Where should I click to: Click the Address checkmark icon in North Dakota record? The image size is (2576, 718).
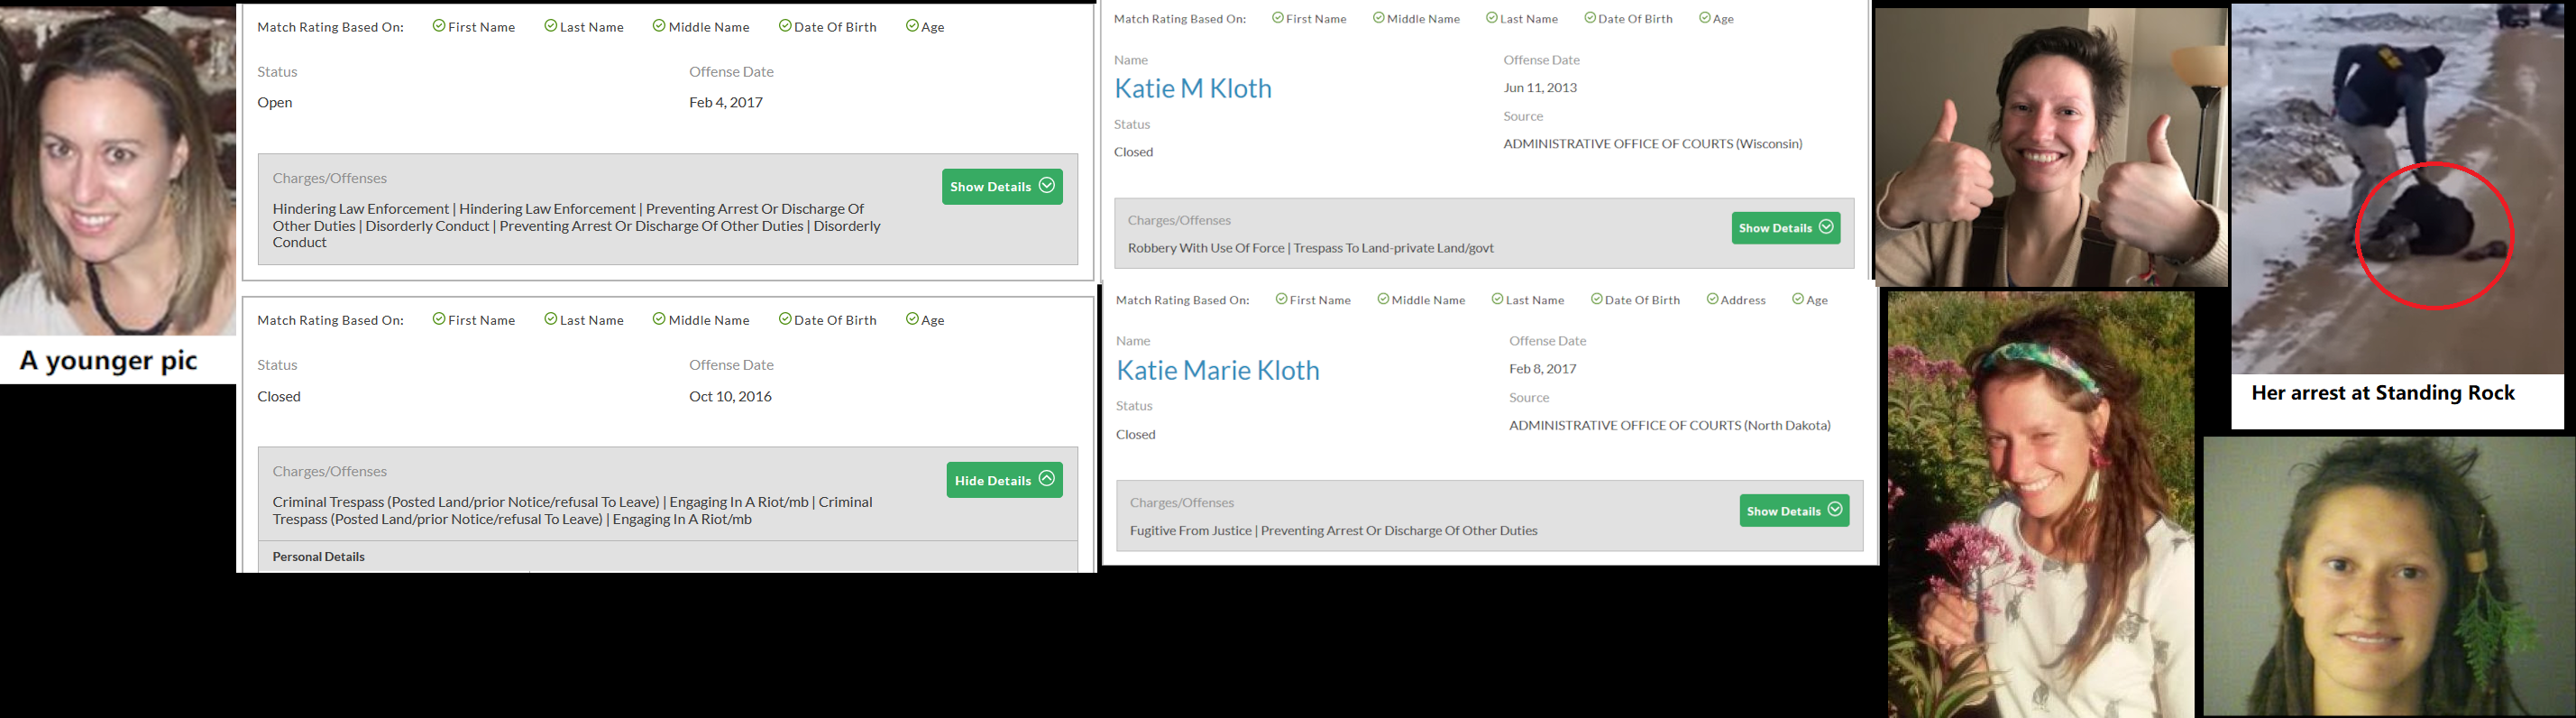point(1712,299)
